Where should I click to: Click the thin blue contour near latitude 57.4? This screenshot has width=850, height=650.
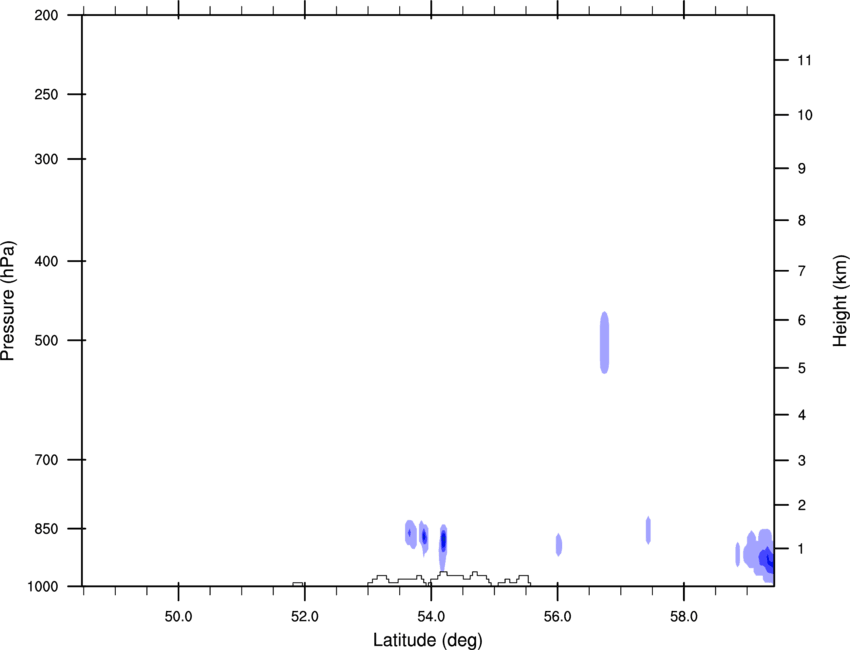pyautogui.click(x=648, y=530)
